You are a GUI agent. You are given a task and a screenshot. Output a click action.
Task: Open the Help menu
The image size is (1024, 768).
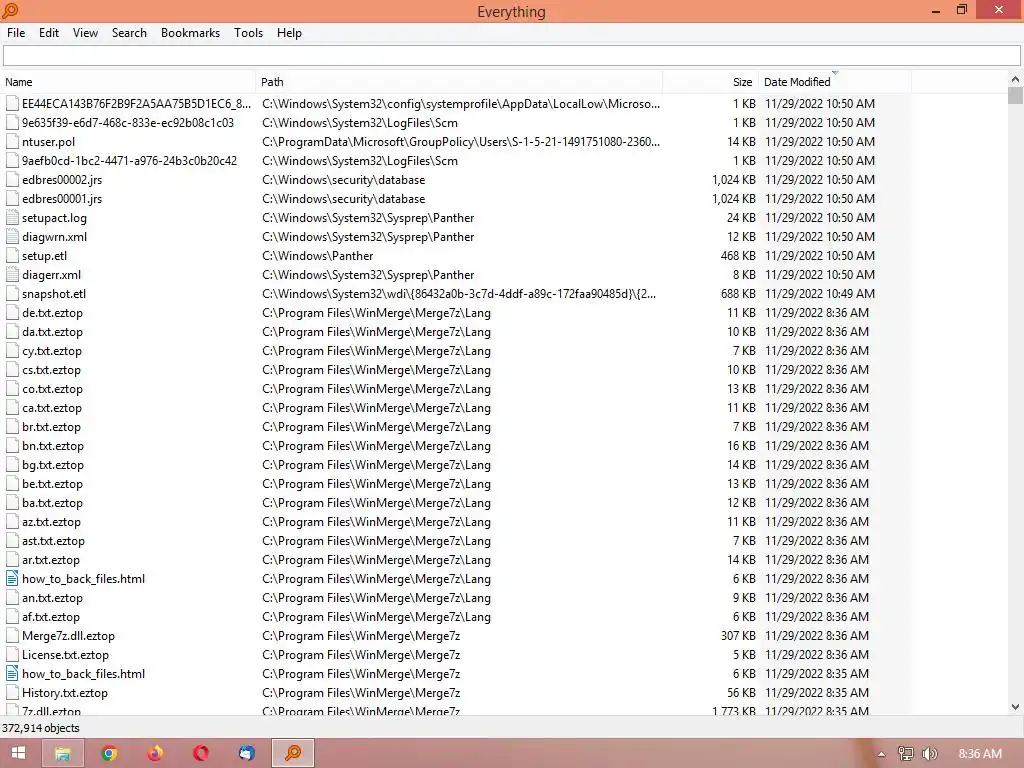pyautogui.click(x=289, y=33)
